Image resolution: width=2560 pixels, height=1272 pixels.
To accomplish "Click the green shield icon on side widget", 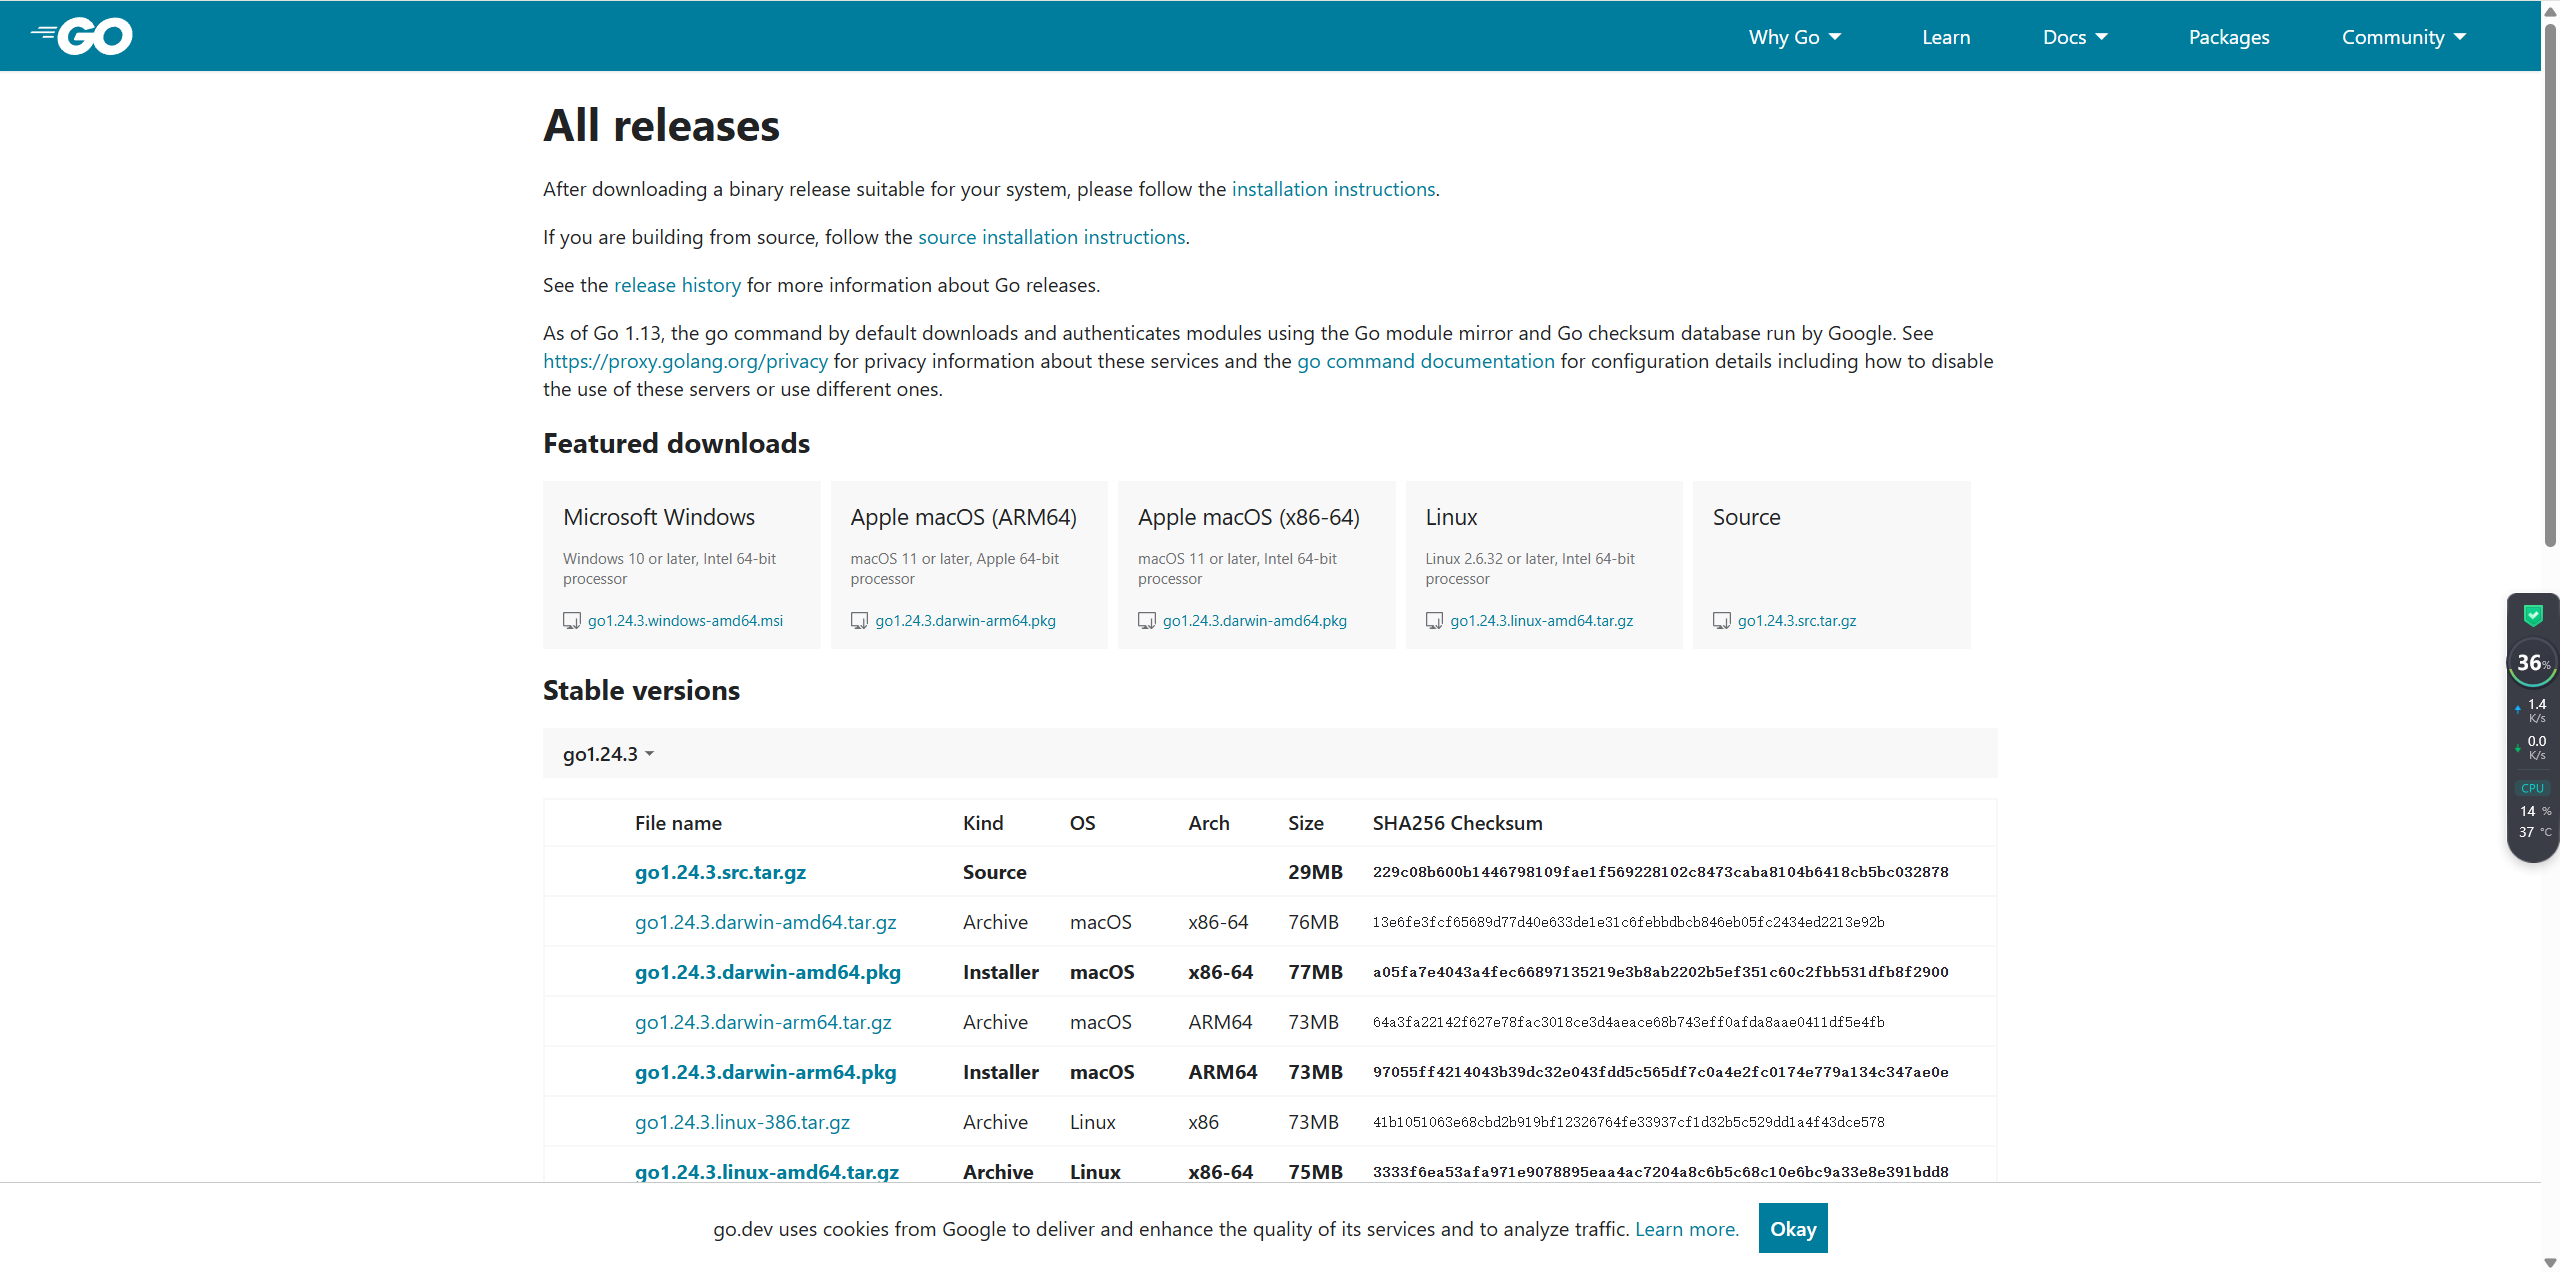I will 2533,616.
